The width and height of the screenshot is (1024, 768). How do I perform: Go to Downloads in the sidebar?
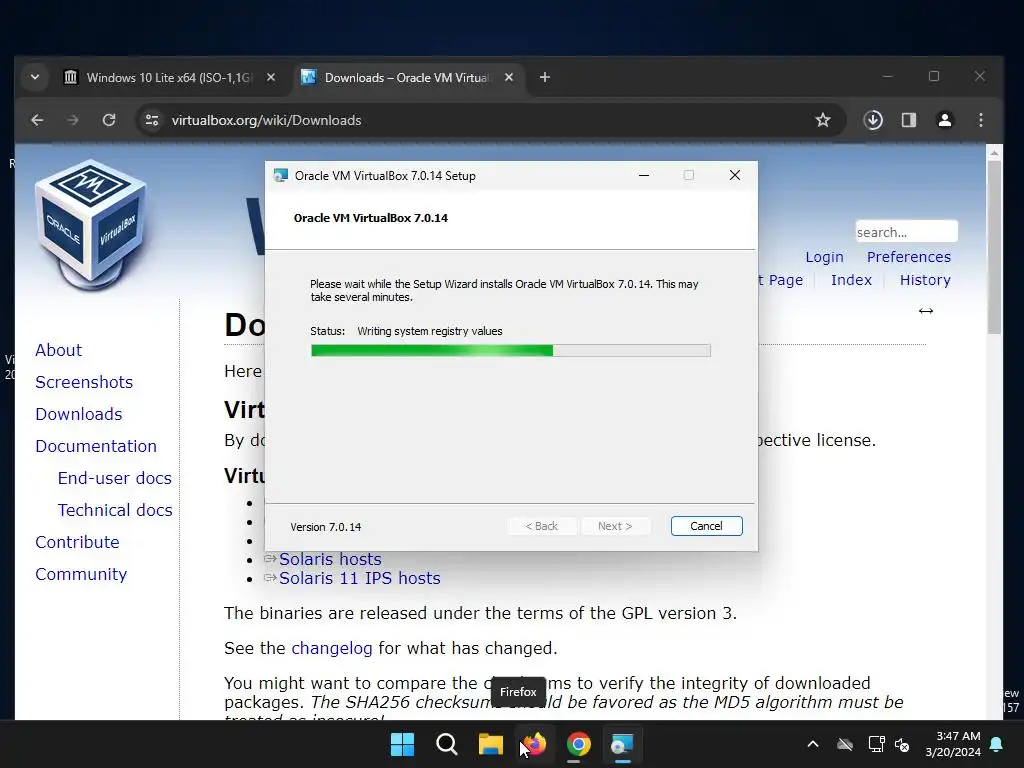click(x=79, y=414)
